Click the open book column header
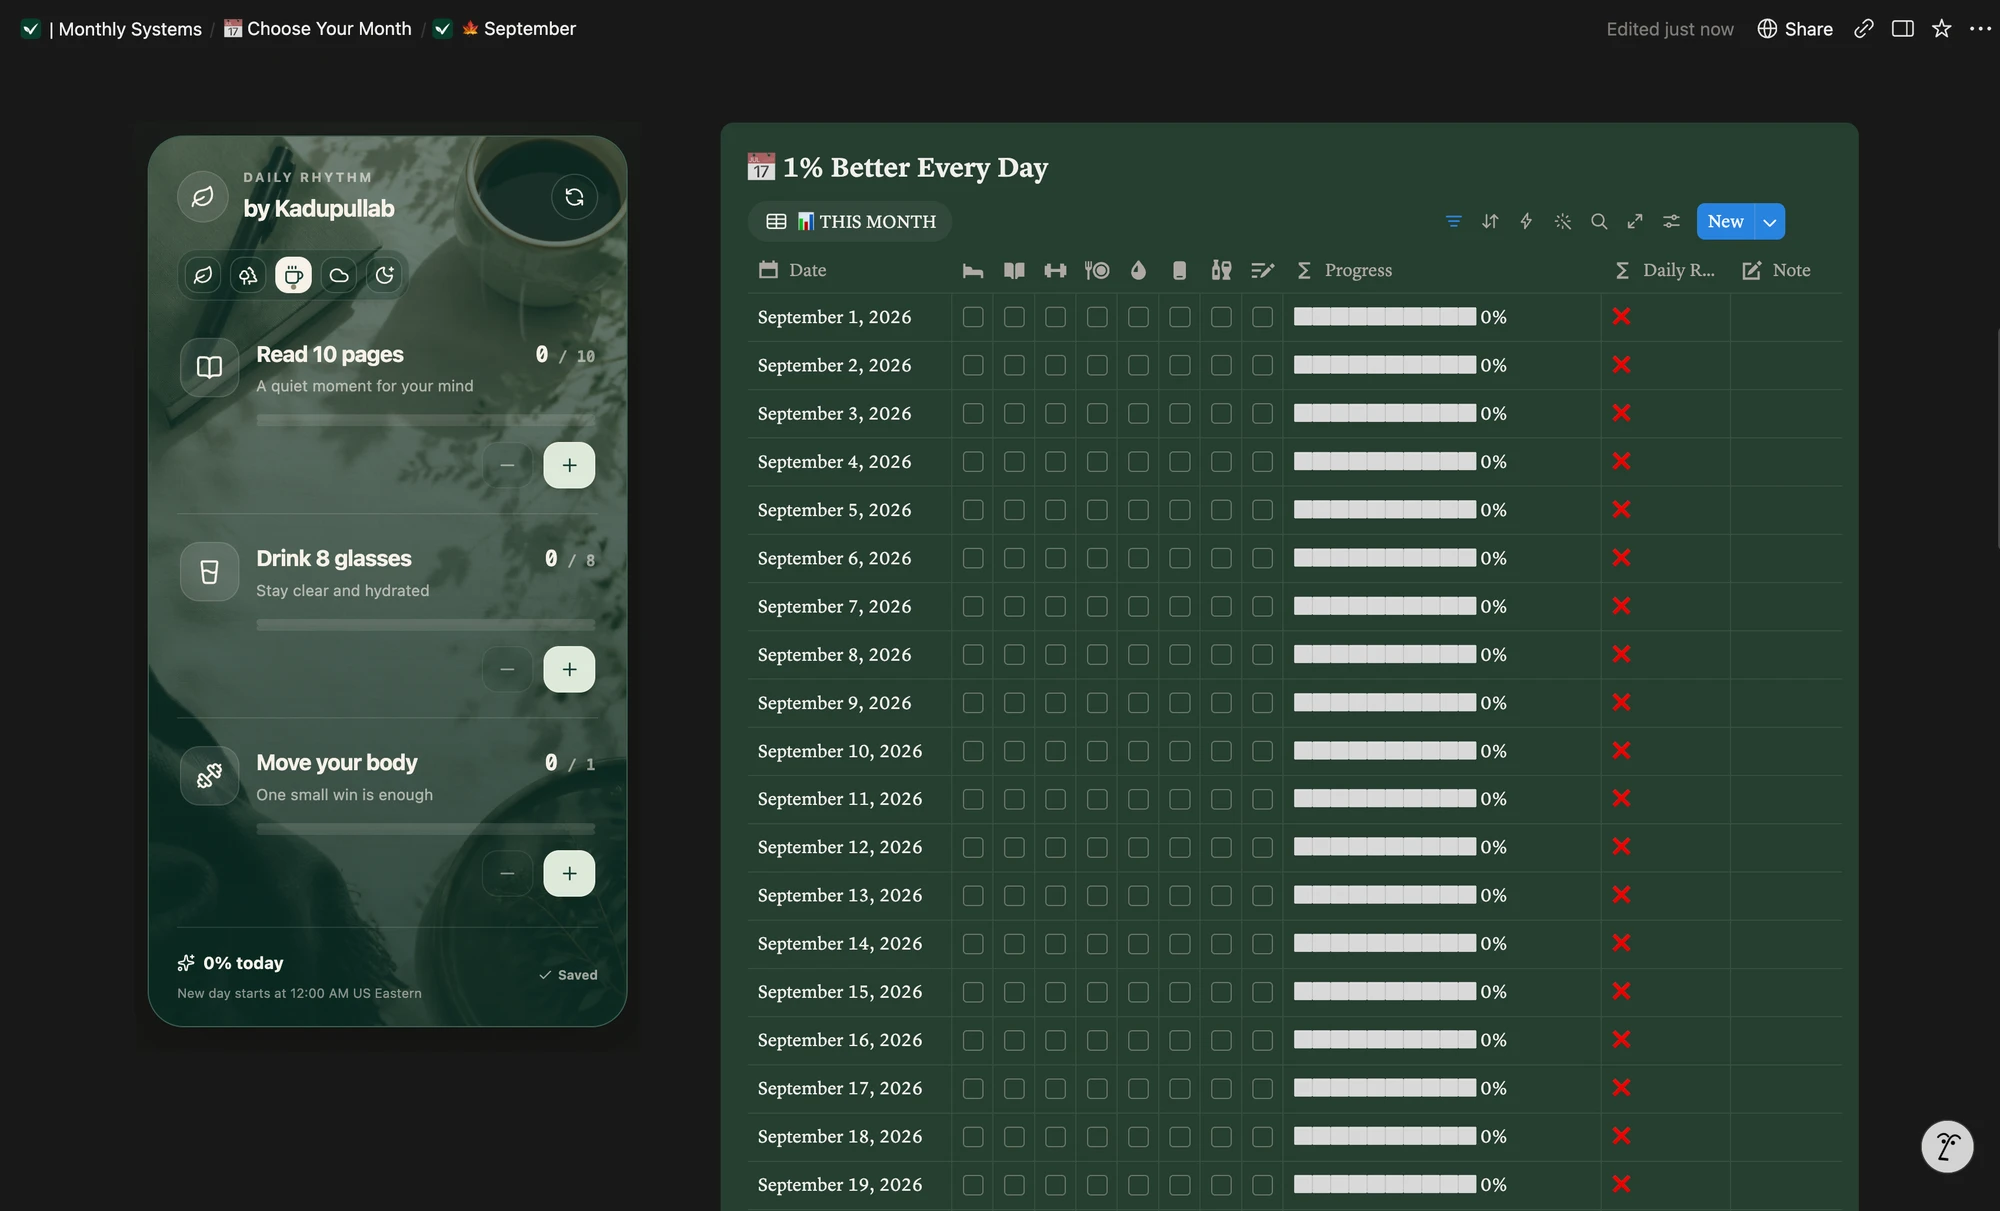Screen dimensions: 2000x1211 click(1014, 270)
